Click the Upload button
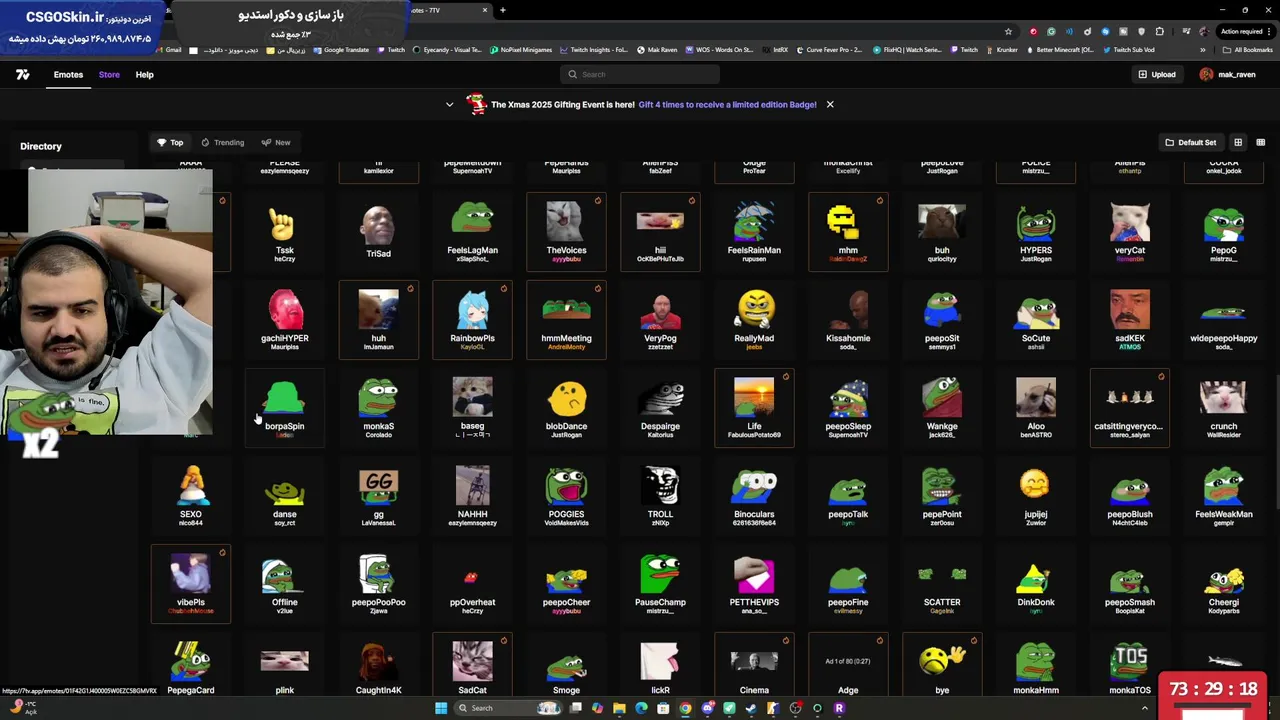 tap(1156, 74)
